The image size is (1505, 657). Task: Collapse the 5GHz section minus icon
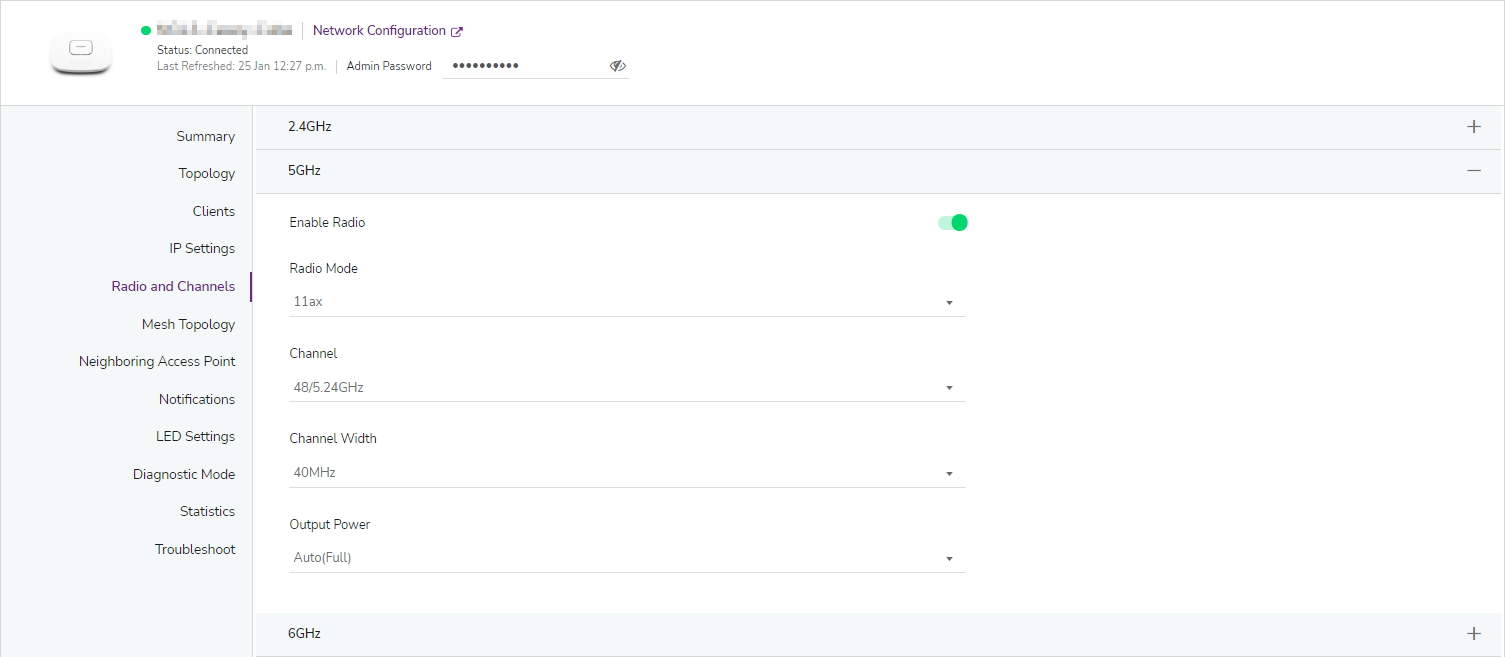(1473, 171)
